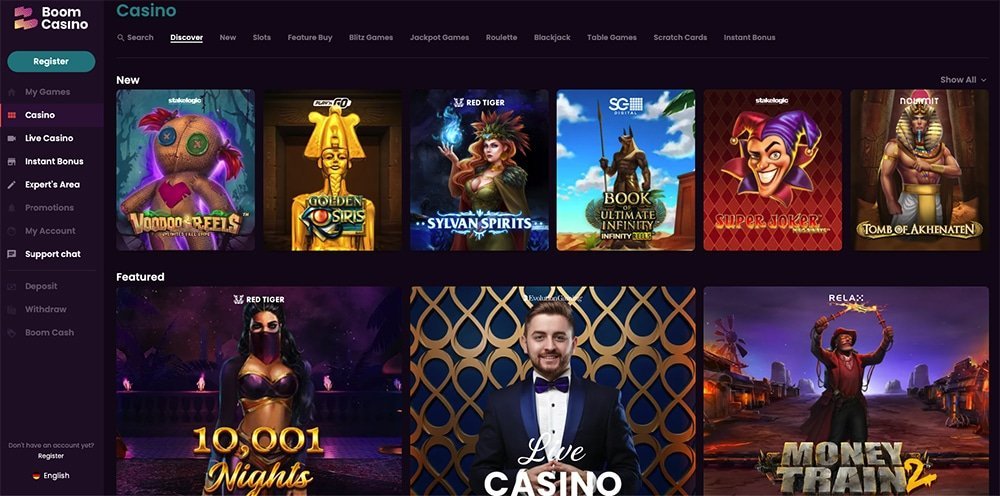This screenshot has height=496, width=1000.
Task: Open the Jackpot Games tab
Action: (439, 38)
